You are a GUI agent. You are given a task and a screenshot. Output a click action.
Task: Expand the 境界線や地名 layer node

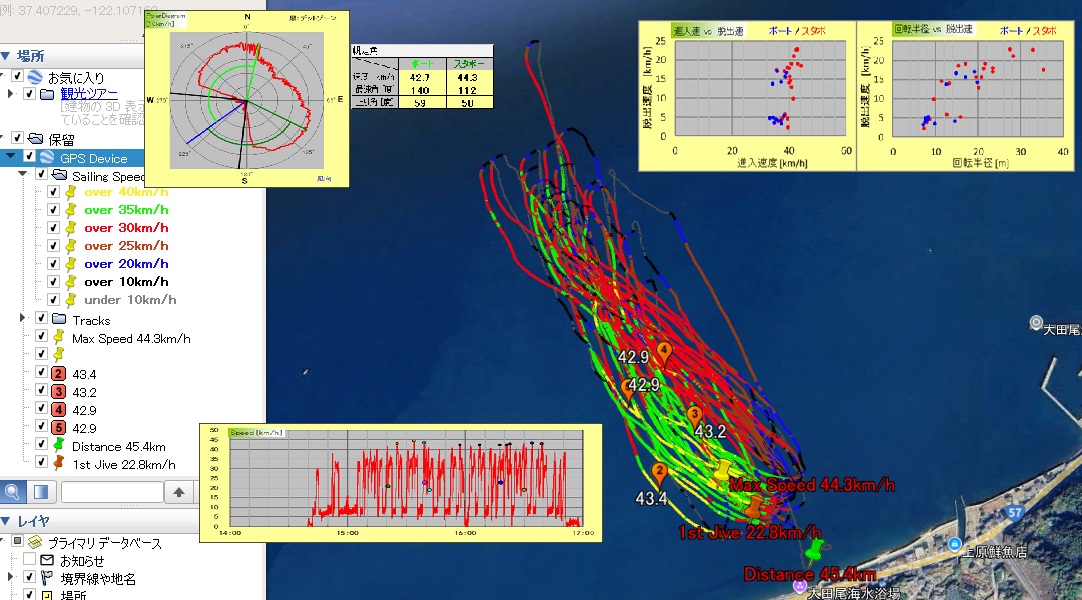coord(10,577)
